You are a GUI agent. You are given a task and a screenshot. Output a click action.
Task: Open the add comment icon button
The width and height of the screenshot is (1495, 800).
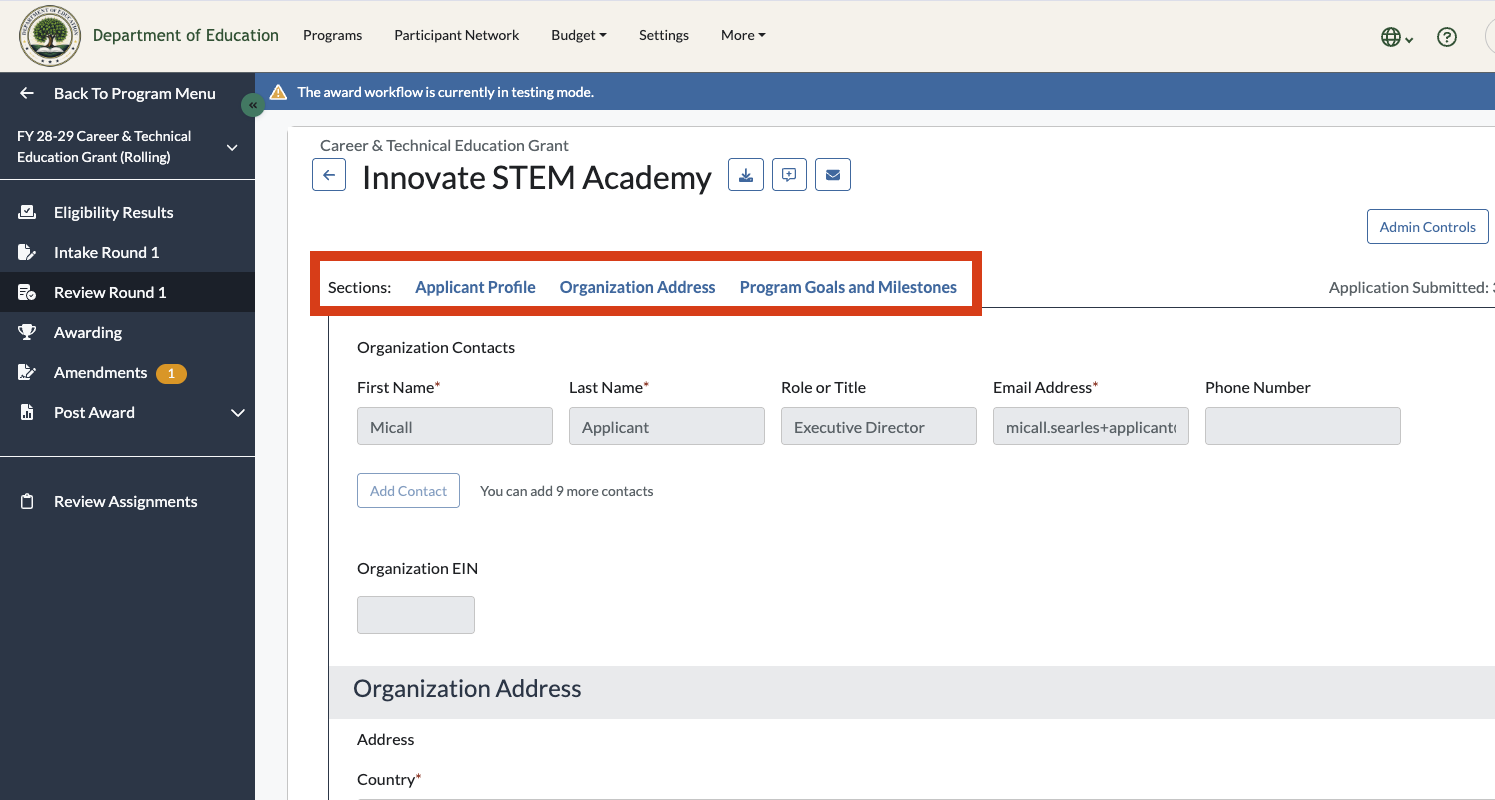click(x=789, y=175)
